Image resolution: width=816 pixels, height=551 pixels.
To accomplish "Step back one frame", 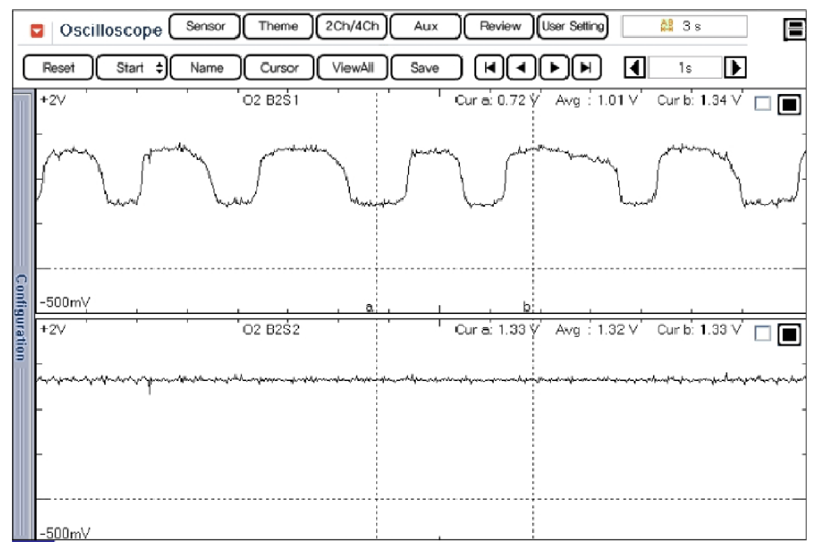I will coord(521,68).
